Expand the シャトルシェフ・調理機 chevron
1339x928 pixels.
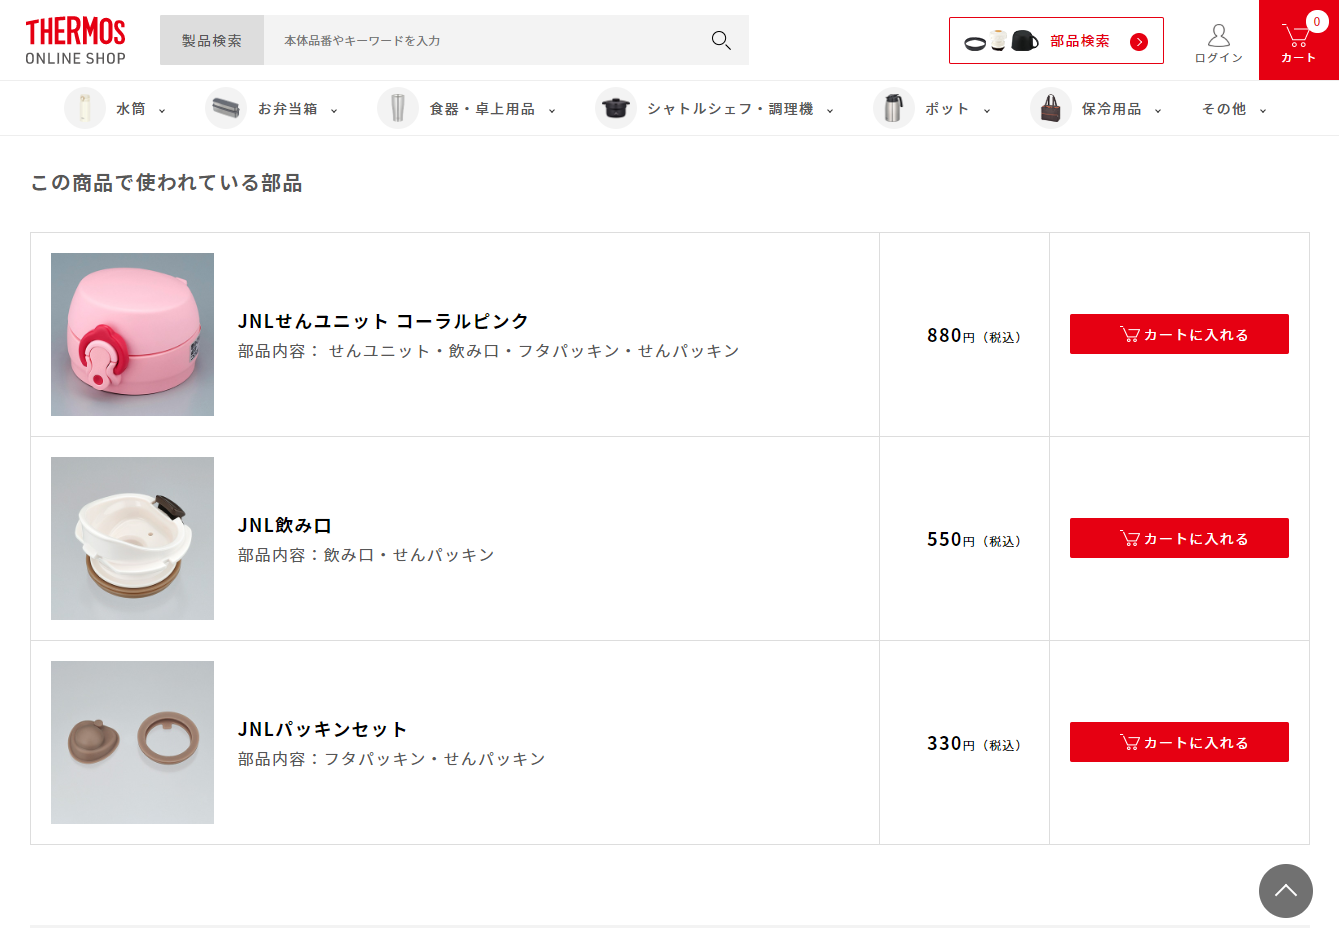(x=830, y=111)
